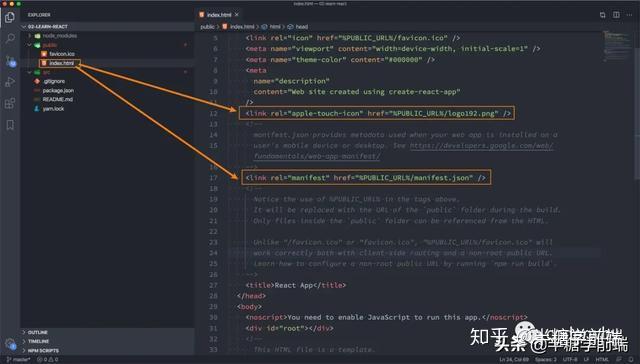This screenshot has height=364, width=640.
Task: Open the Run and Debug view
Action: tap(10, 82)
